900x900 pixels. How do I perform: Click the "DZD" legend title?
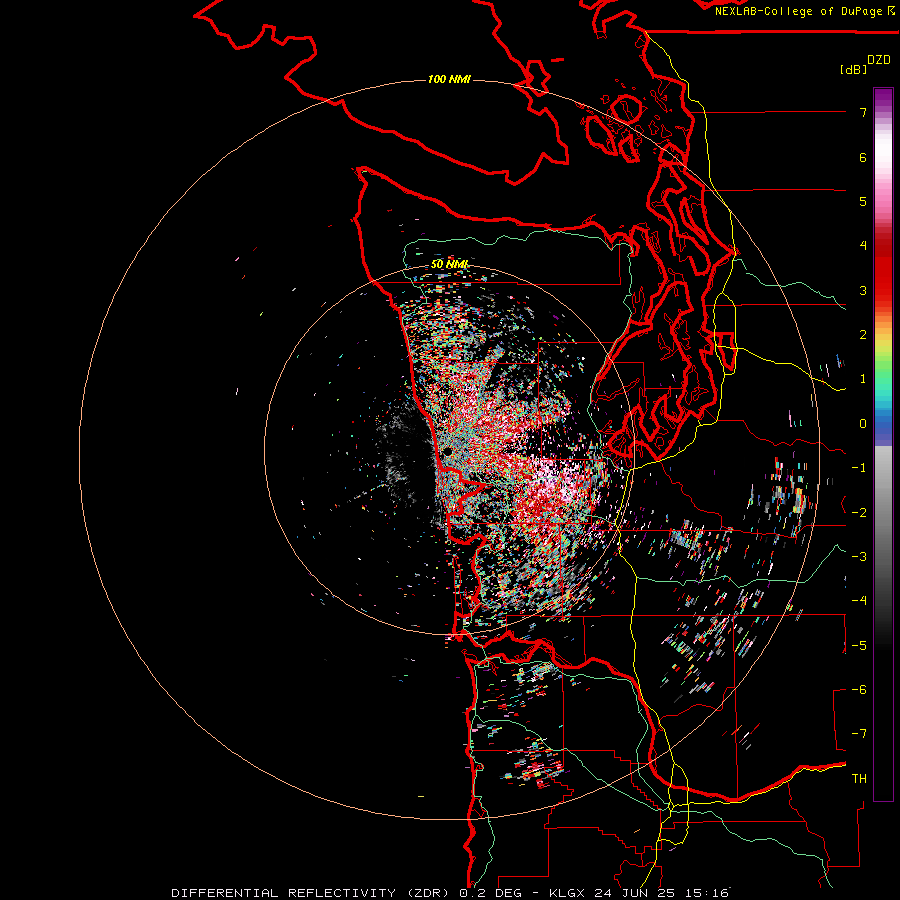879,60
